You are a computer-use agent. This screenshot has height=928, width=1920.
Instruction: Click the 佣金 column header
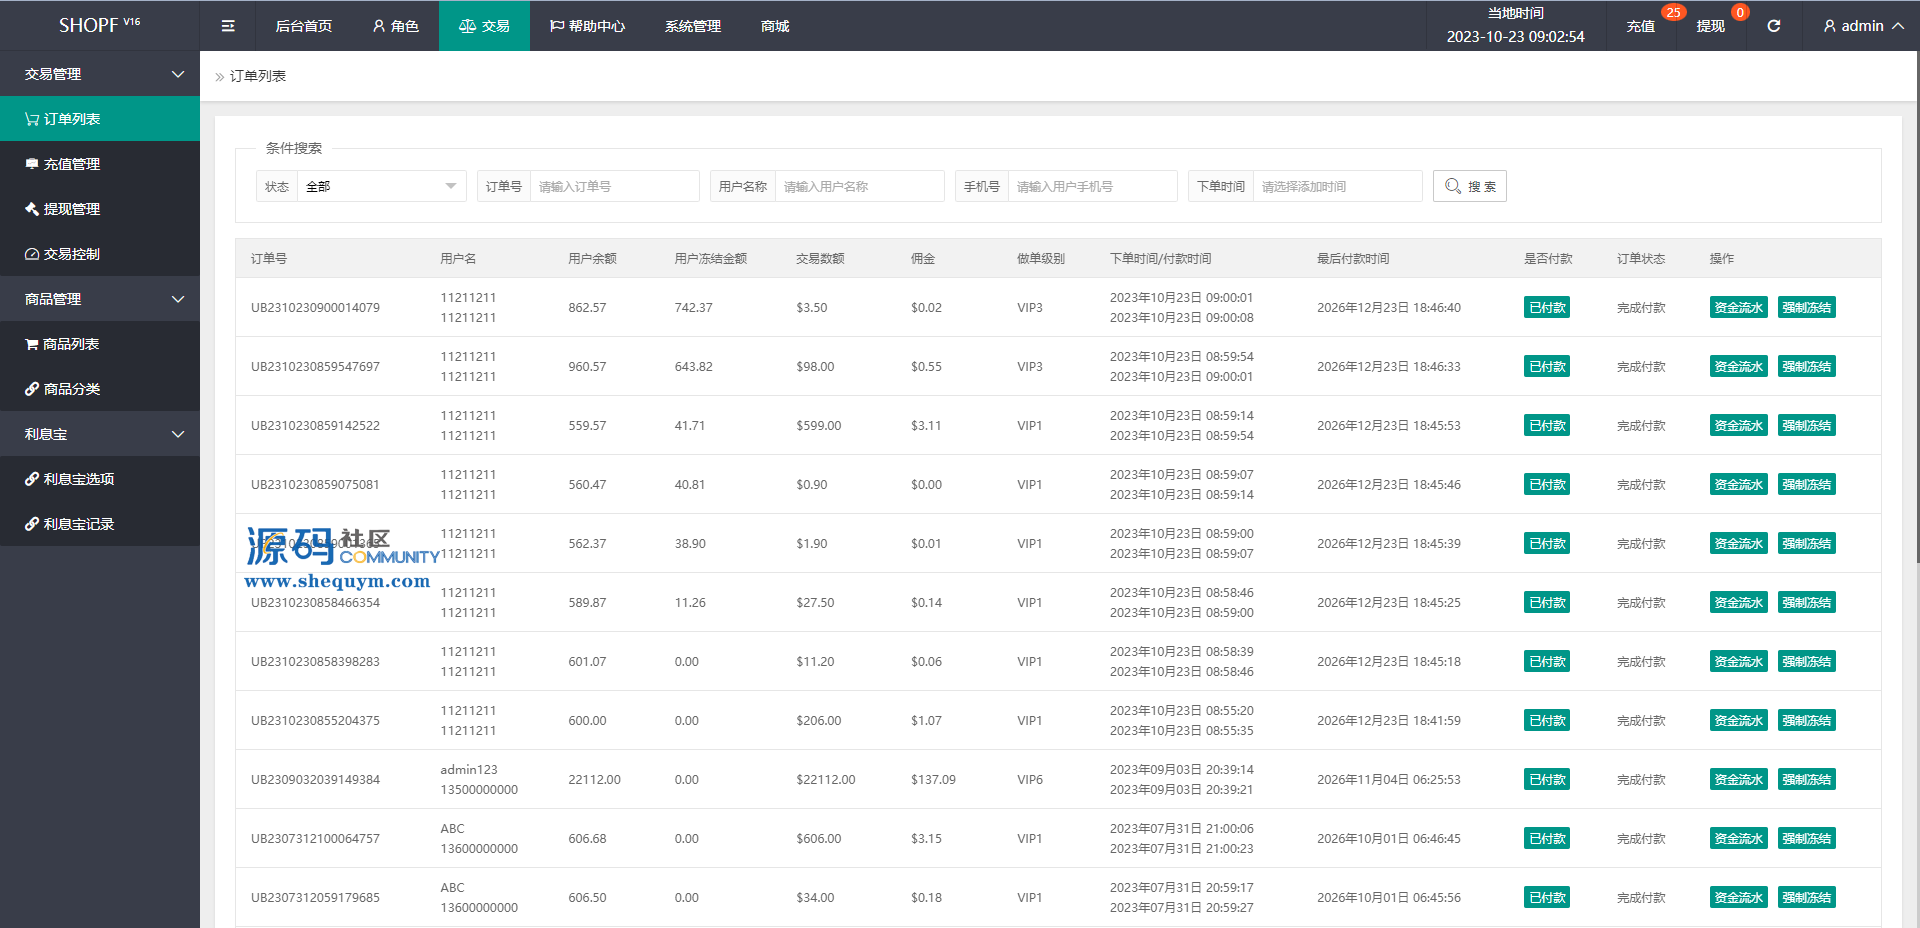coord(923,259)
